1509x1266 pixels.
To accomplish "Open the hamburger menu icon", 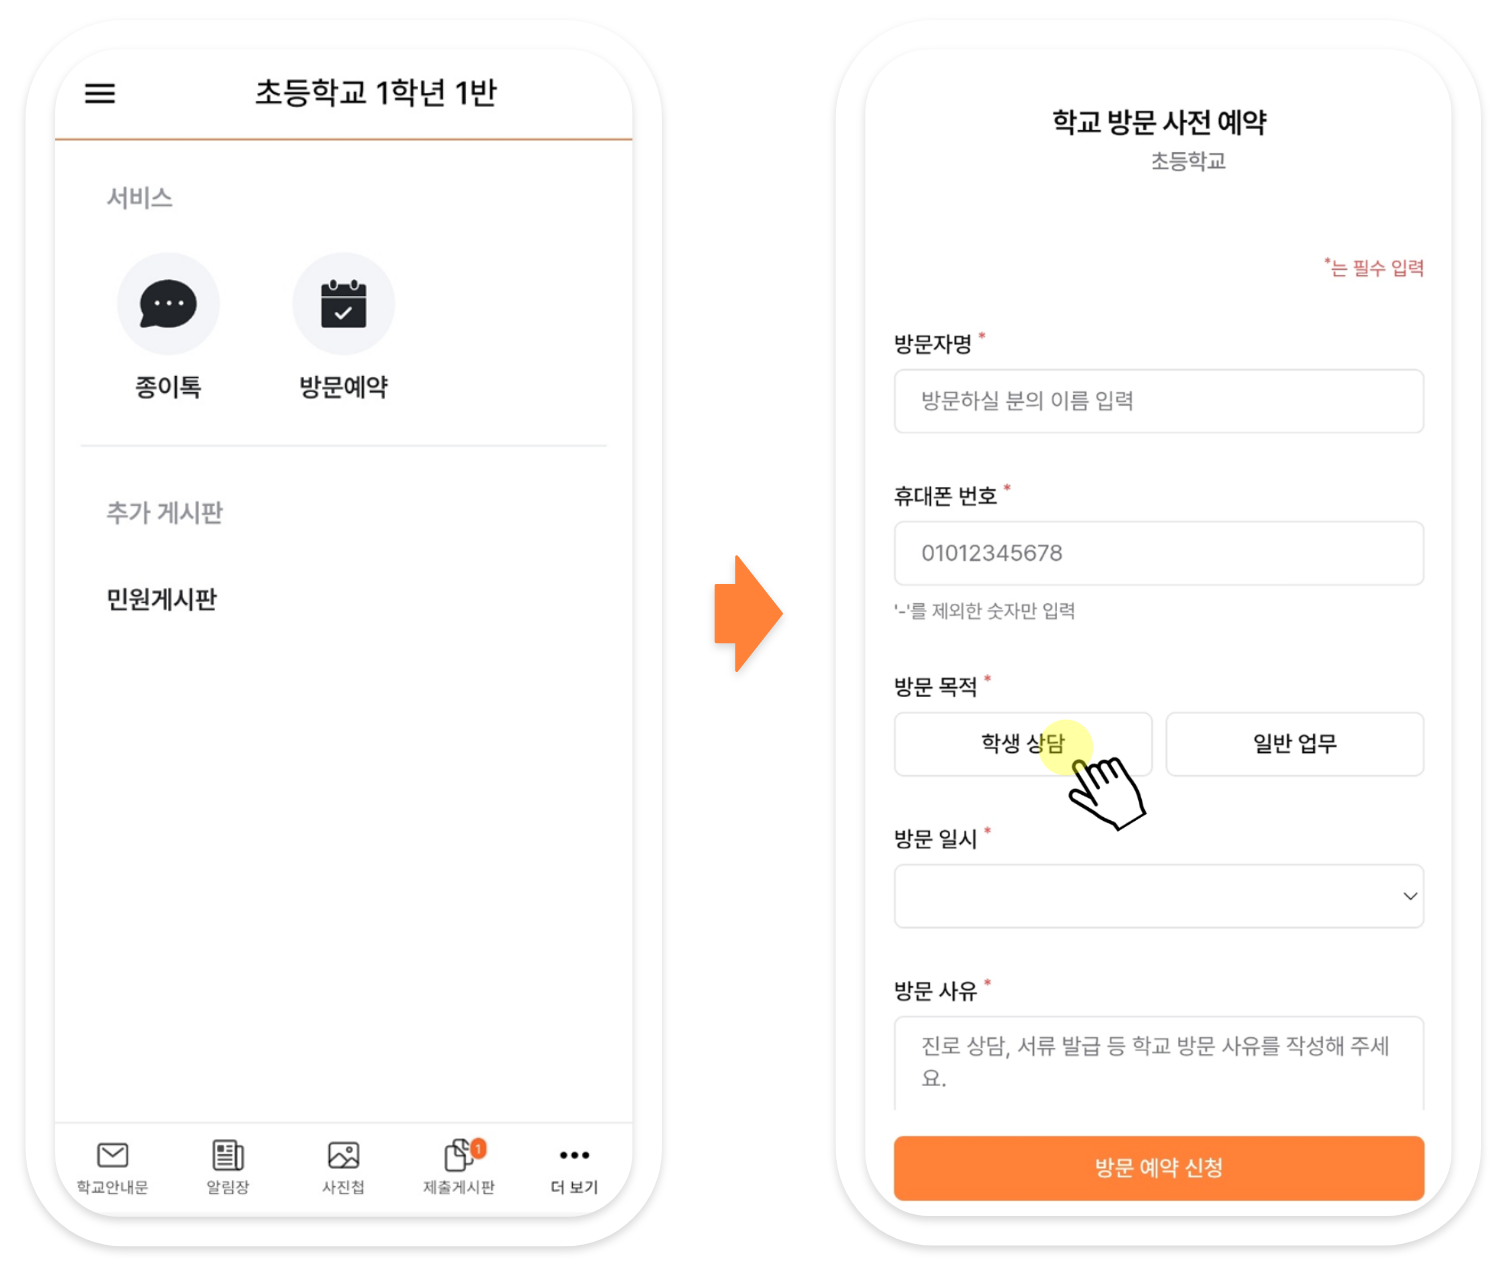I will click(x=100, y=93).
